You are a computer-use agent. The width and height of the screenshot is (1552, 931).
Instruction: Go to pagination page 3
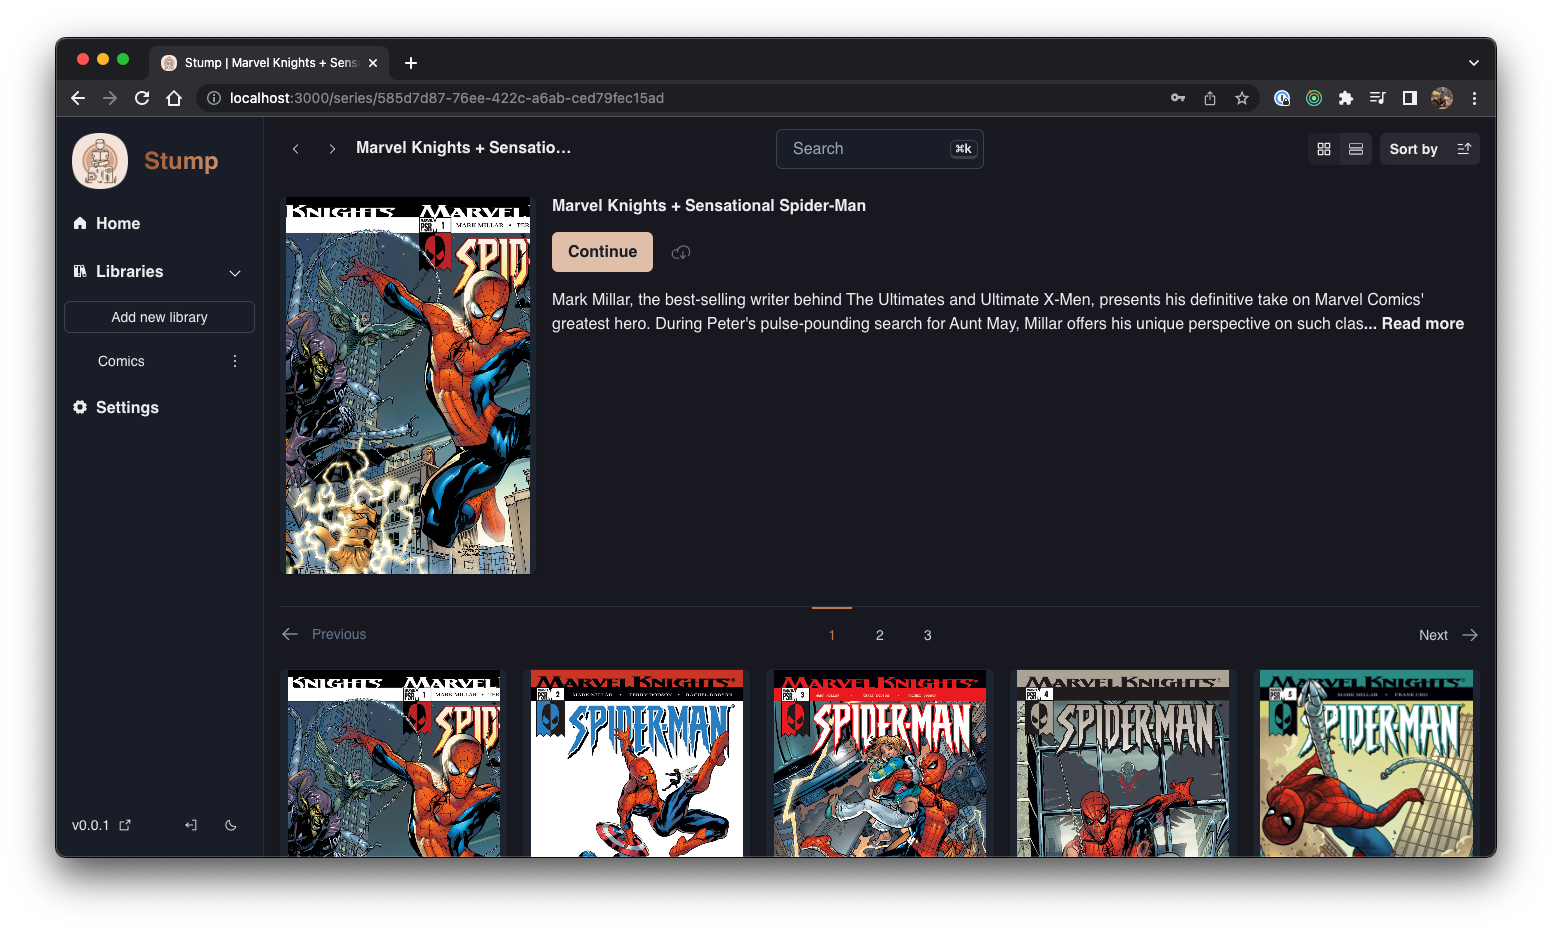[x=928, y=635]
